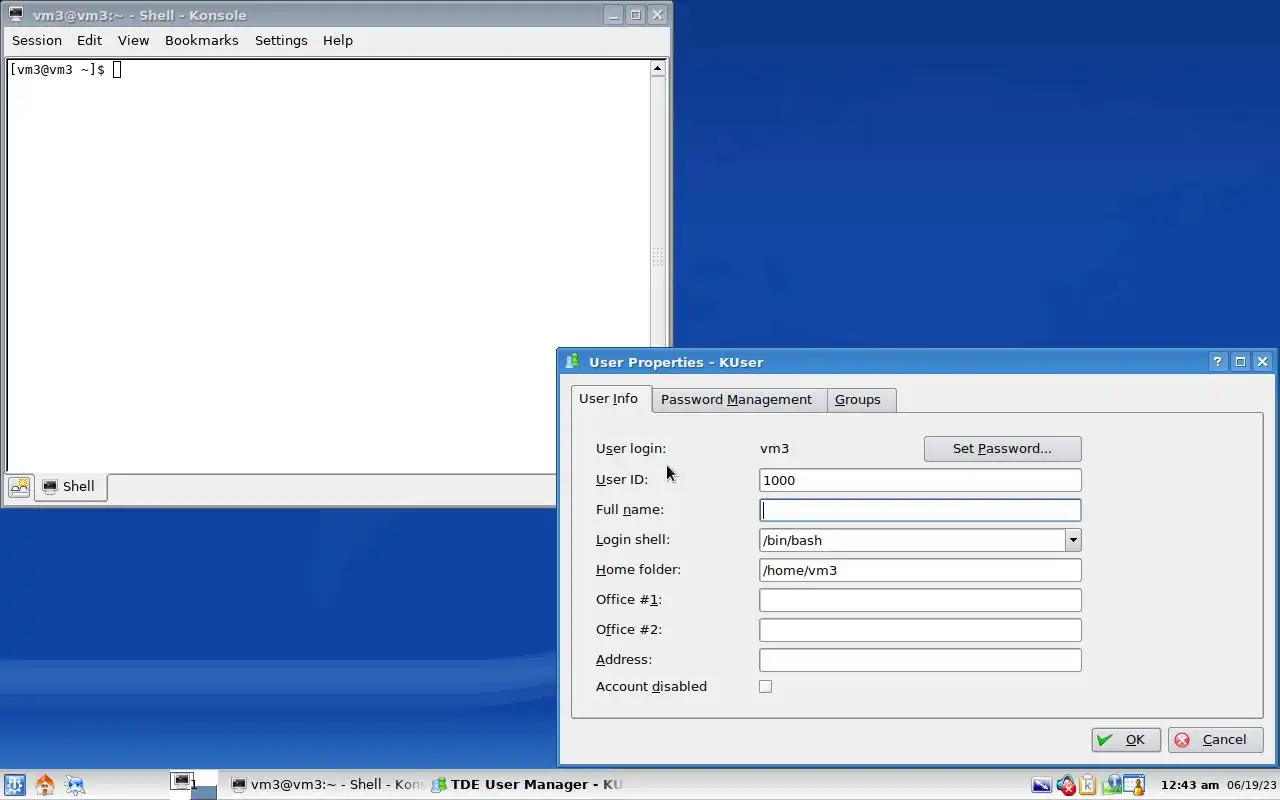The image size is (1280, 800).
Task: Expand the Login shell dropdown
Action: coord(1073,540)
